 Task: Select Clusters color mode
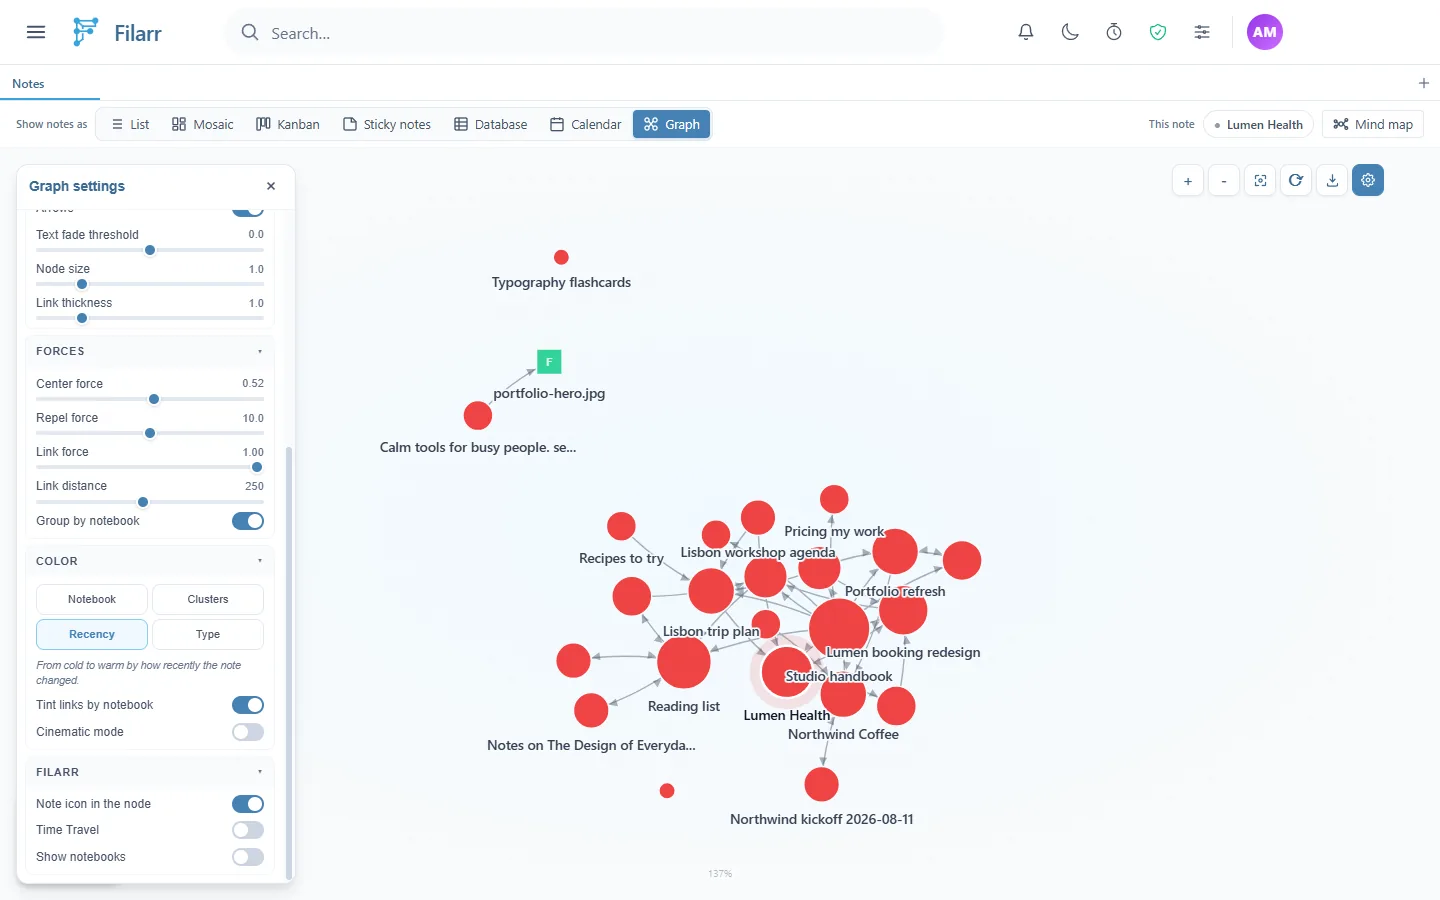pyautogui.click(x=208, y=599)
